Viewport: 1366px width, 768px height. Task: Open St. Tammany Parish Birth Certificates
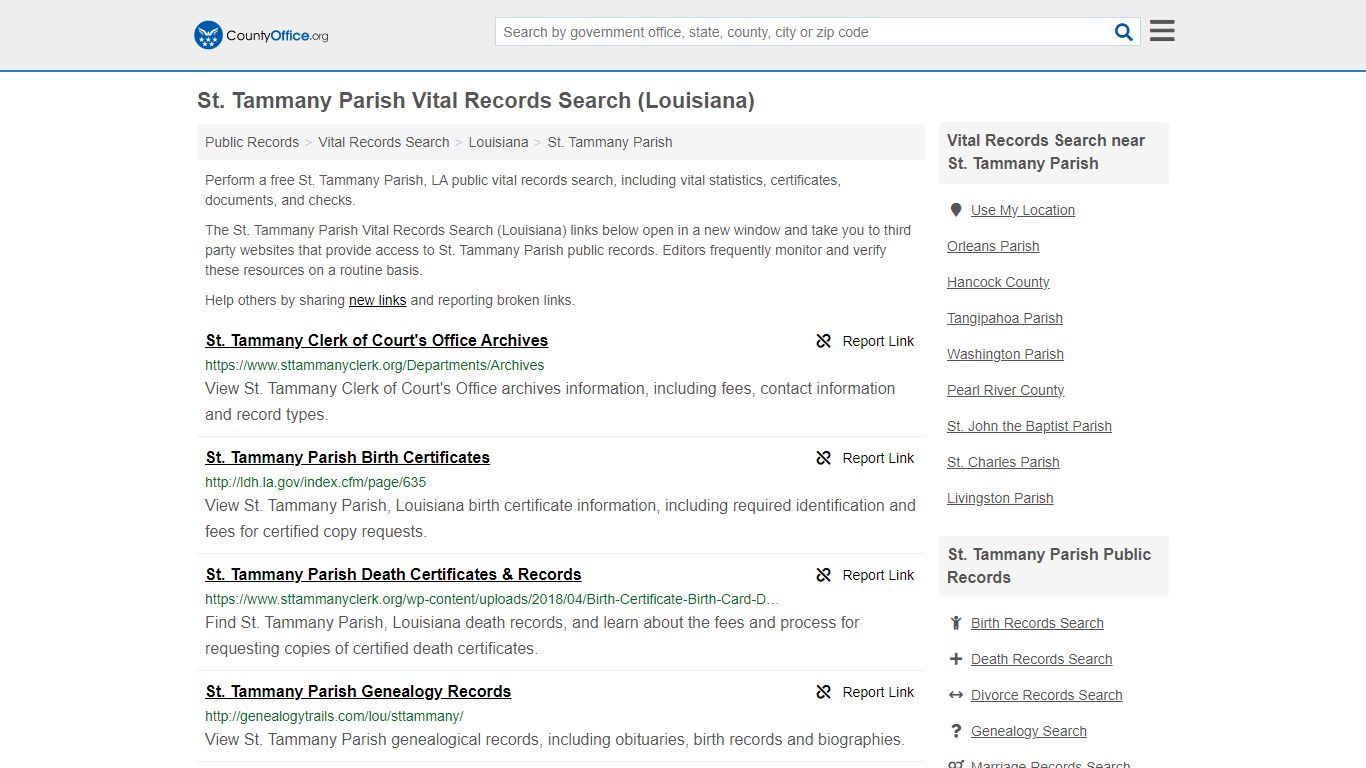[348, 457]
